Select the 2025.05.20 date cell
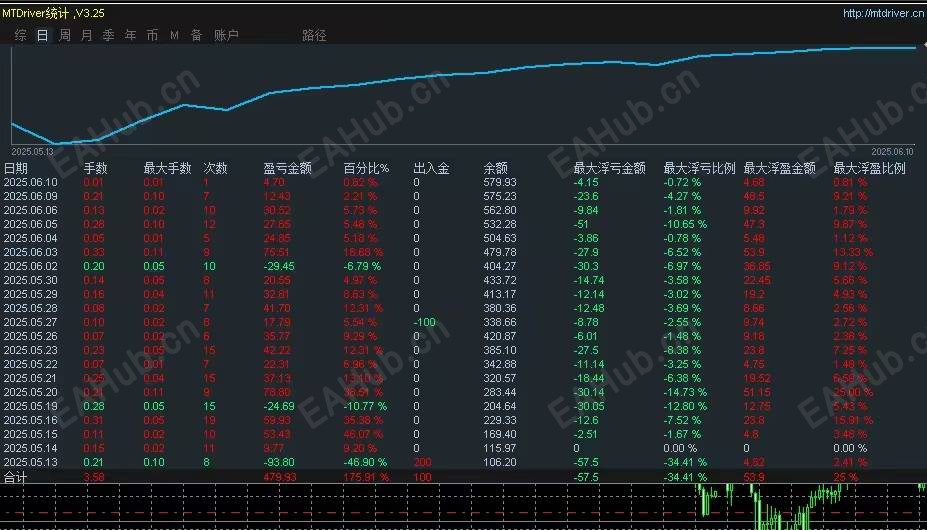The height and width of the screenshot is (530, 927). tap(31, 392)
